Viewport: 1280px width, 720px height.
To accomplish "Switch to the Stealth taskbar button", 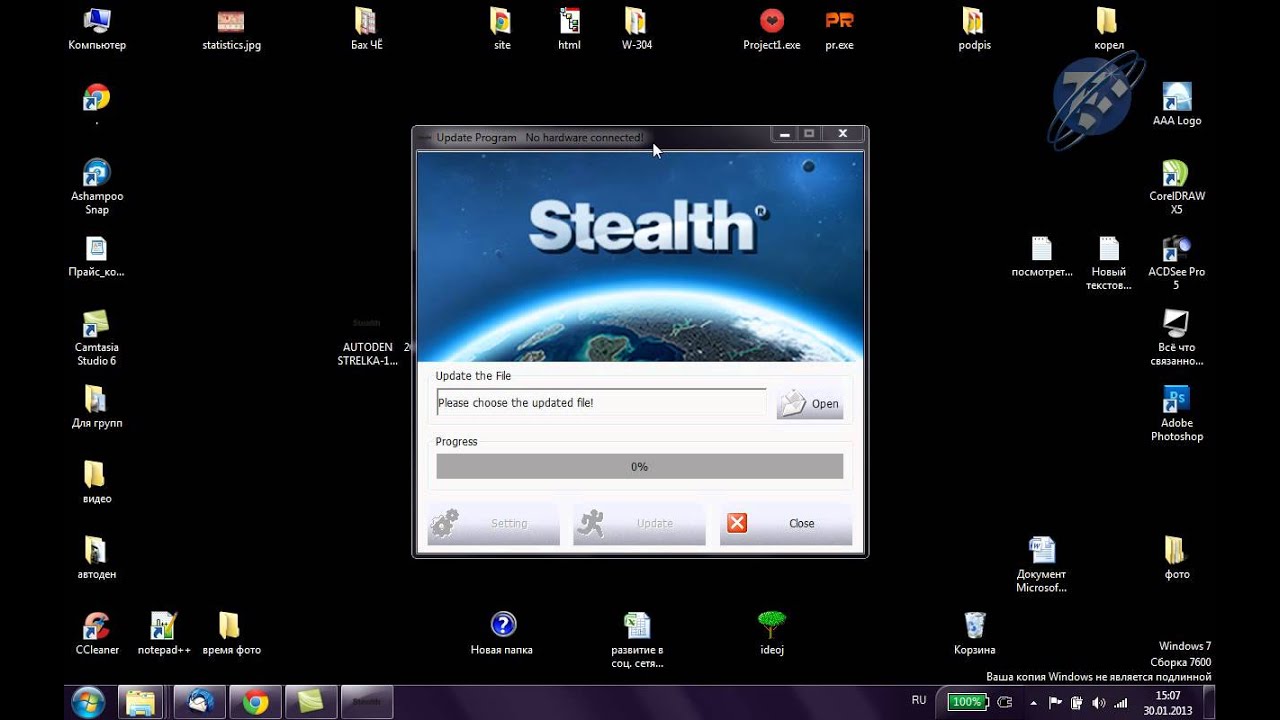I will pos(367,702).
